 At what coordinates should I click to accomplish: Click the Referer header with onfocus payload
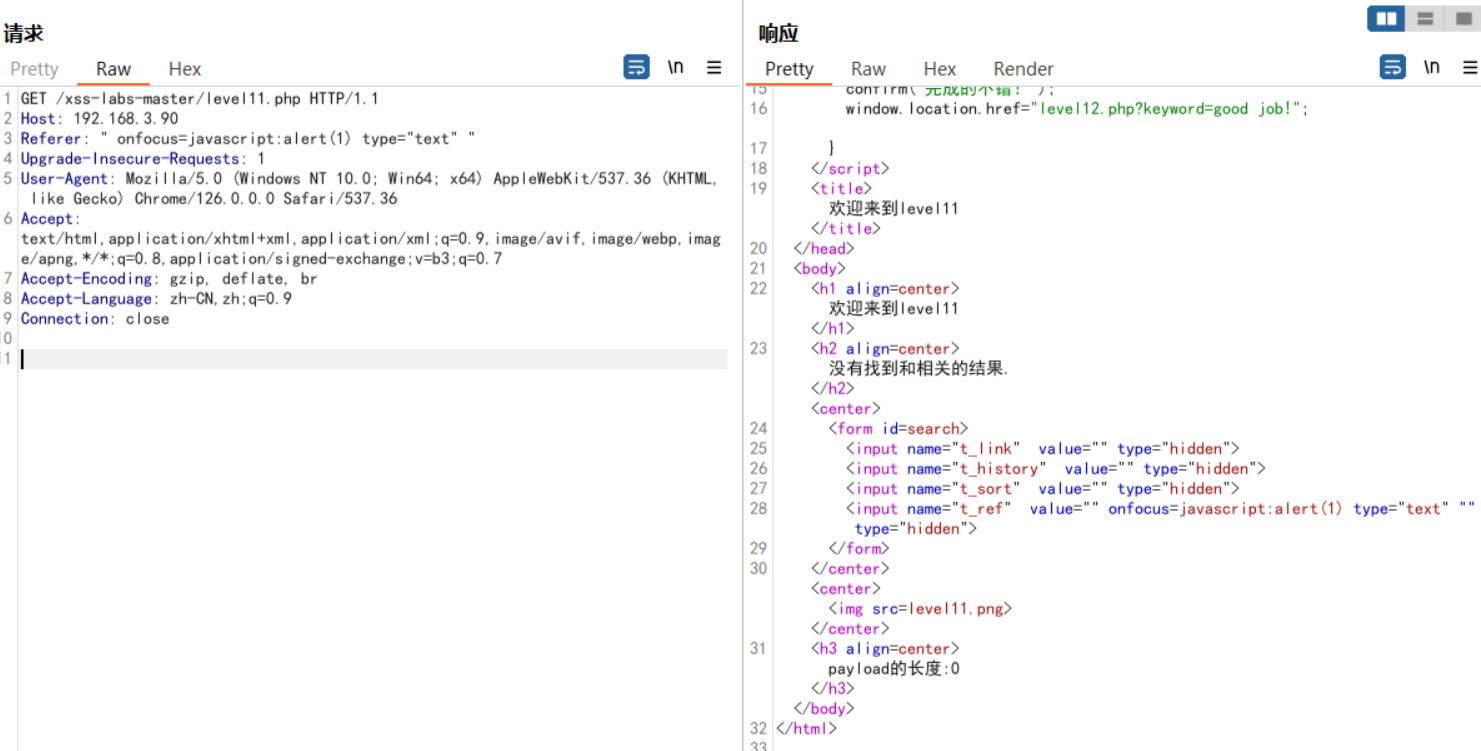point(248,139)
